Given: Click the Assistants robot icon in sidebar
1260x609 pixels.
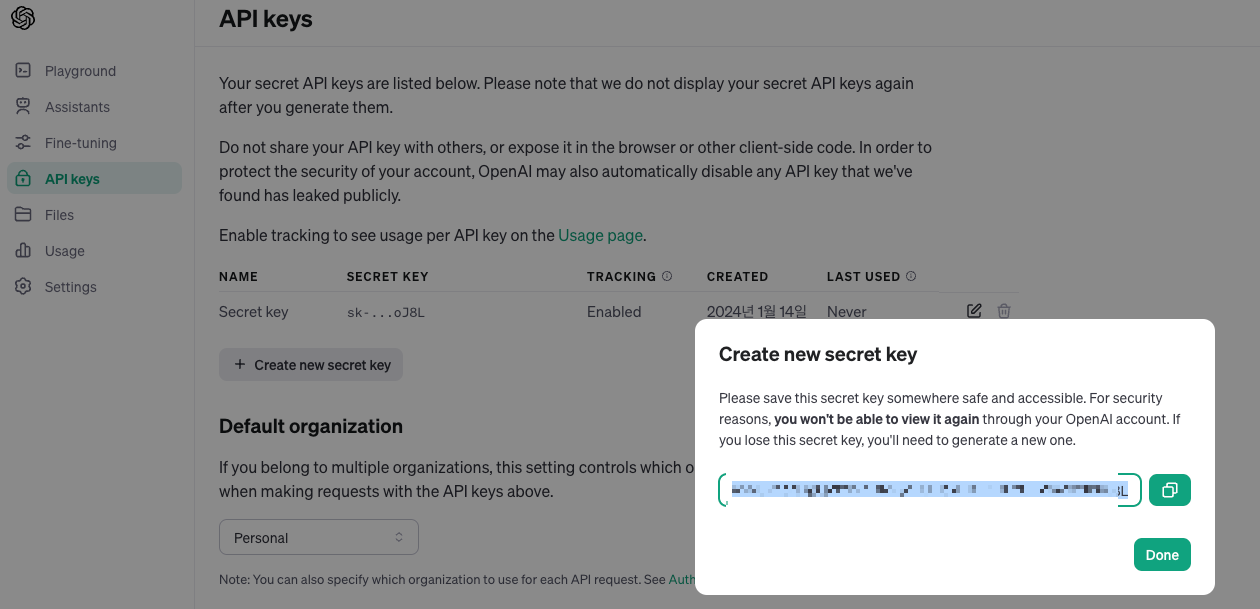Looking at the screenshot, I should (23, 107).
